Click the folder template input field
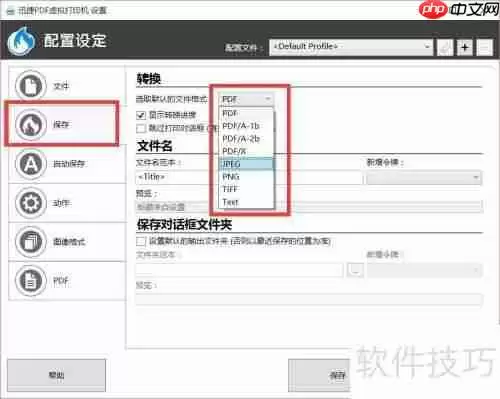This screenshot has width=500, height=399. (239, 270)
